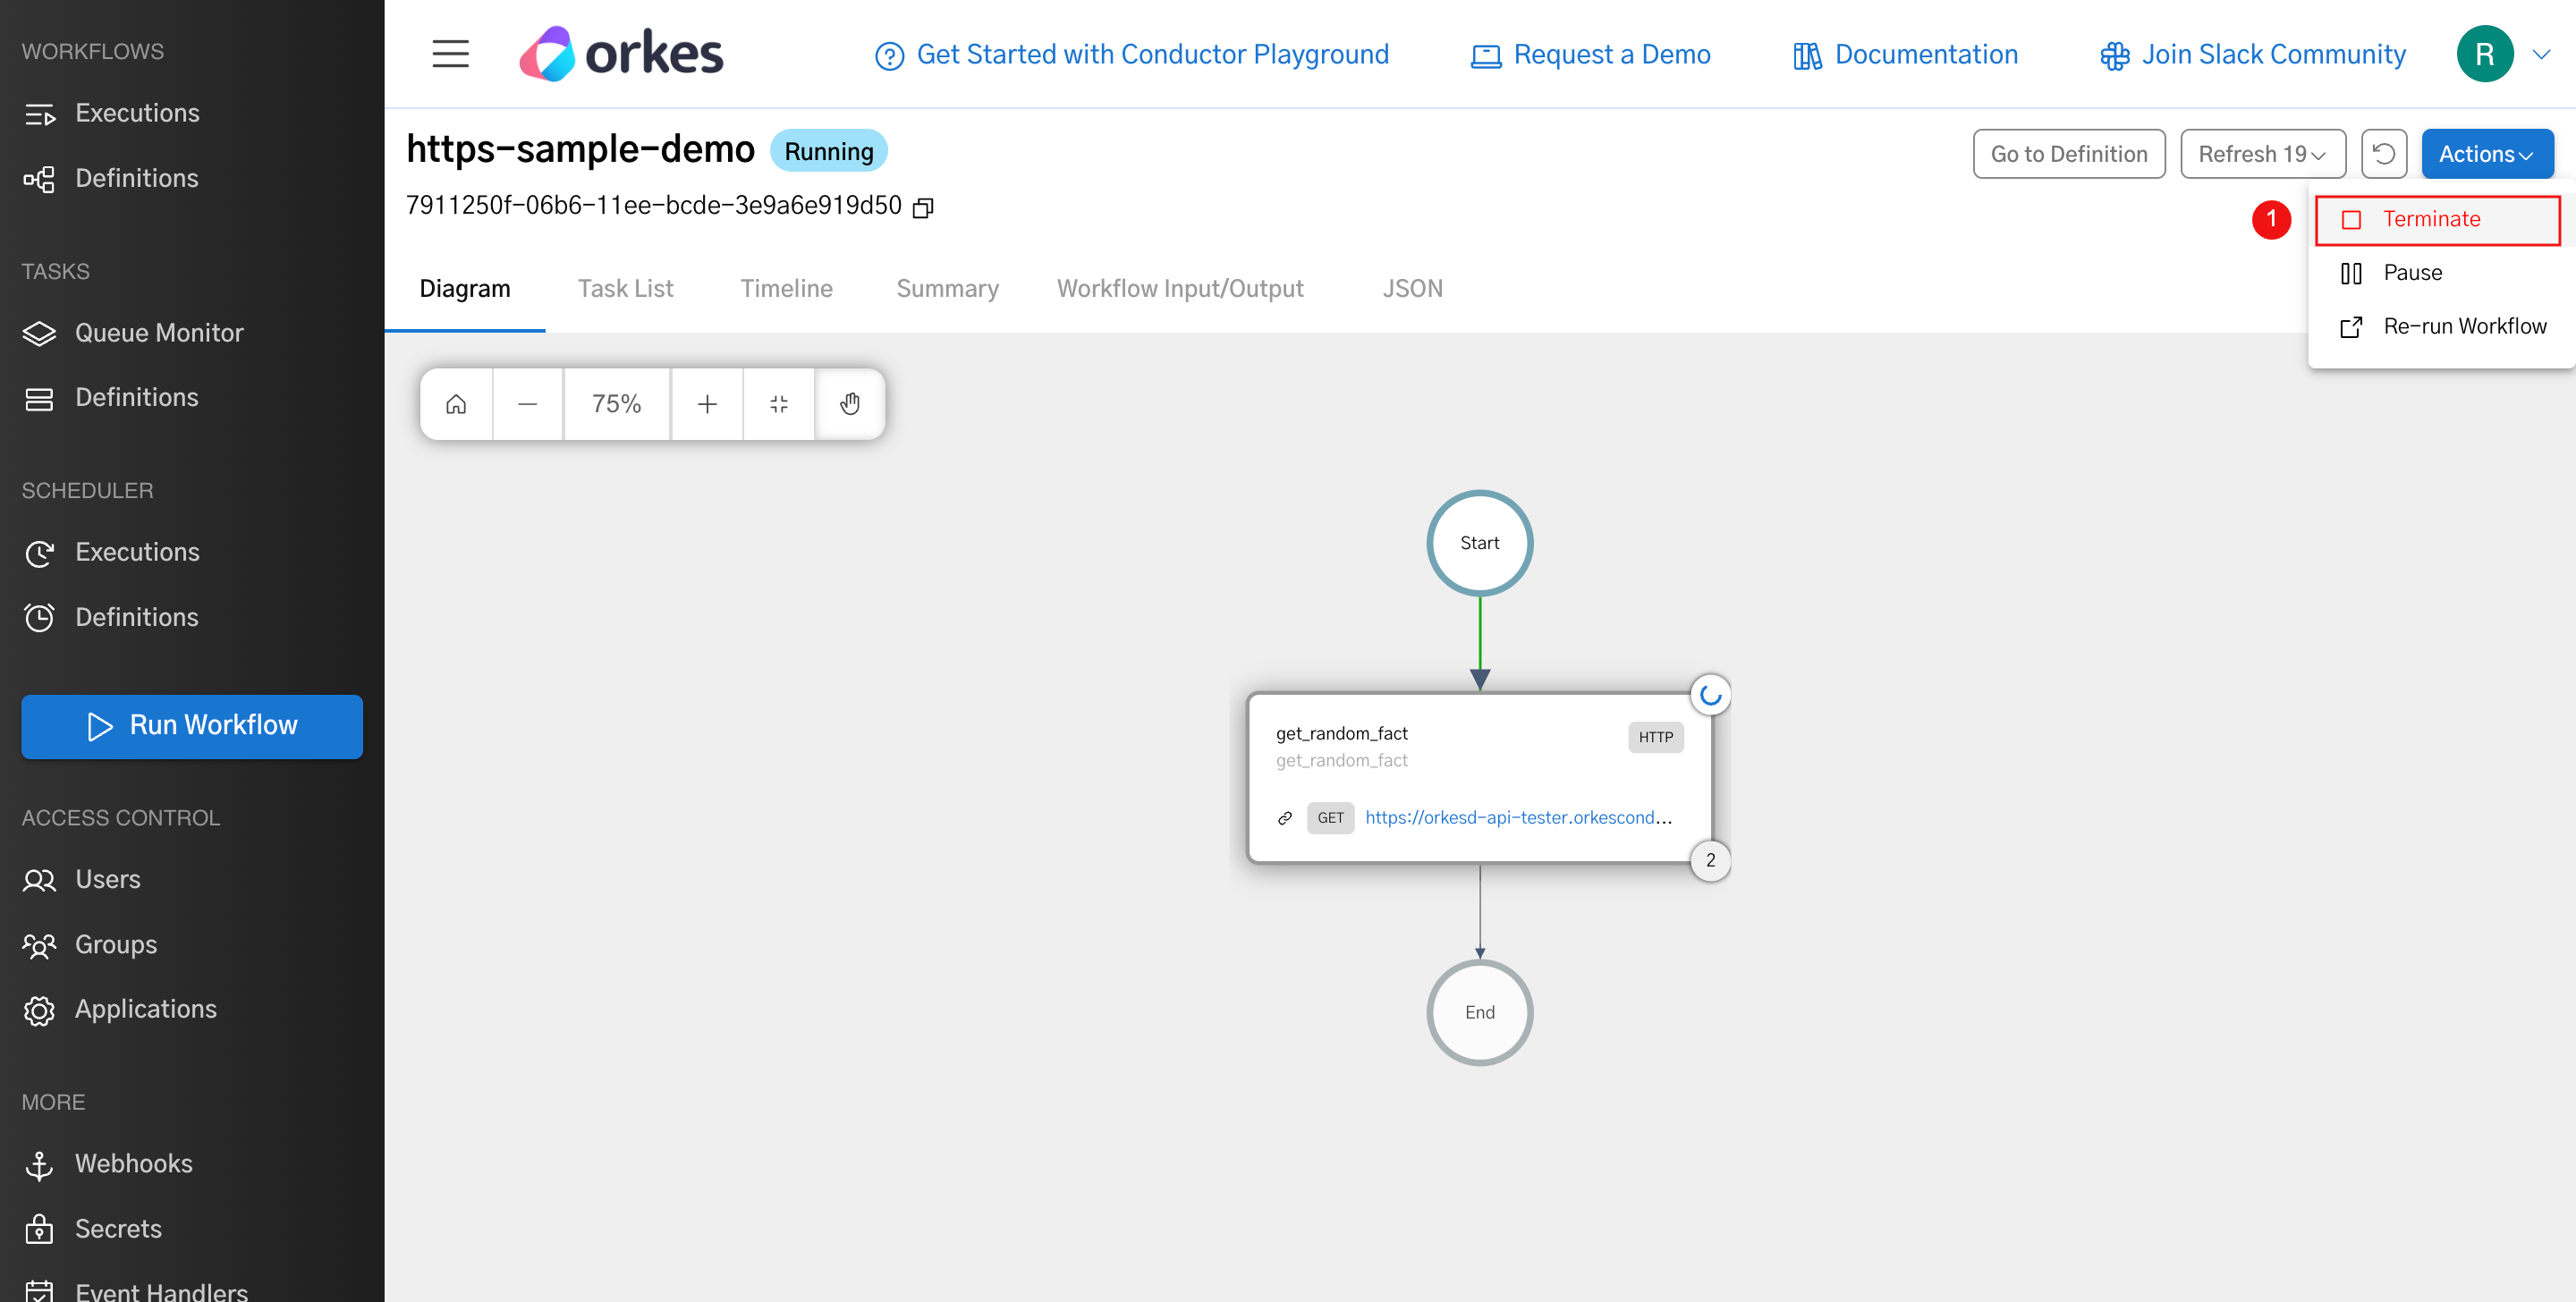Screen dimensions: 2576x1302
Task: Open Queue Monitor from the sidebar
Action: pos(159,332)
